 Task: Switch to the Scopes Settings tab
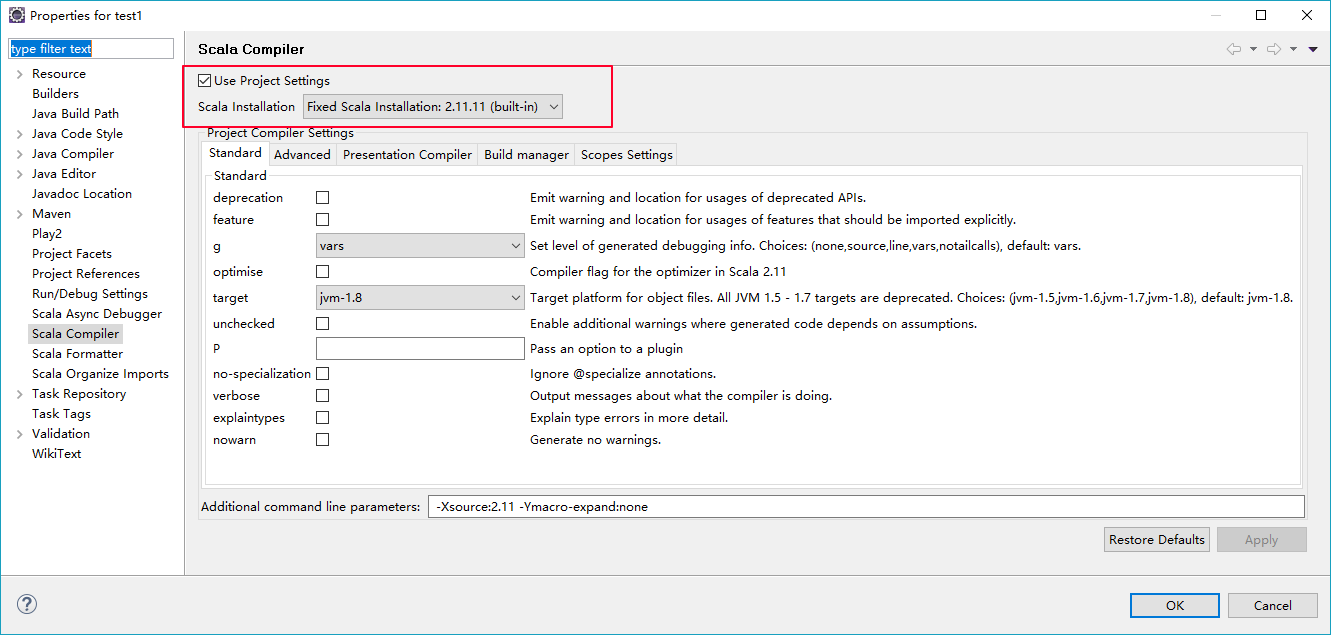[626, 155]
